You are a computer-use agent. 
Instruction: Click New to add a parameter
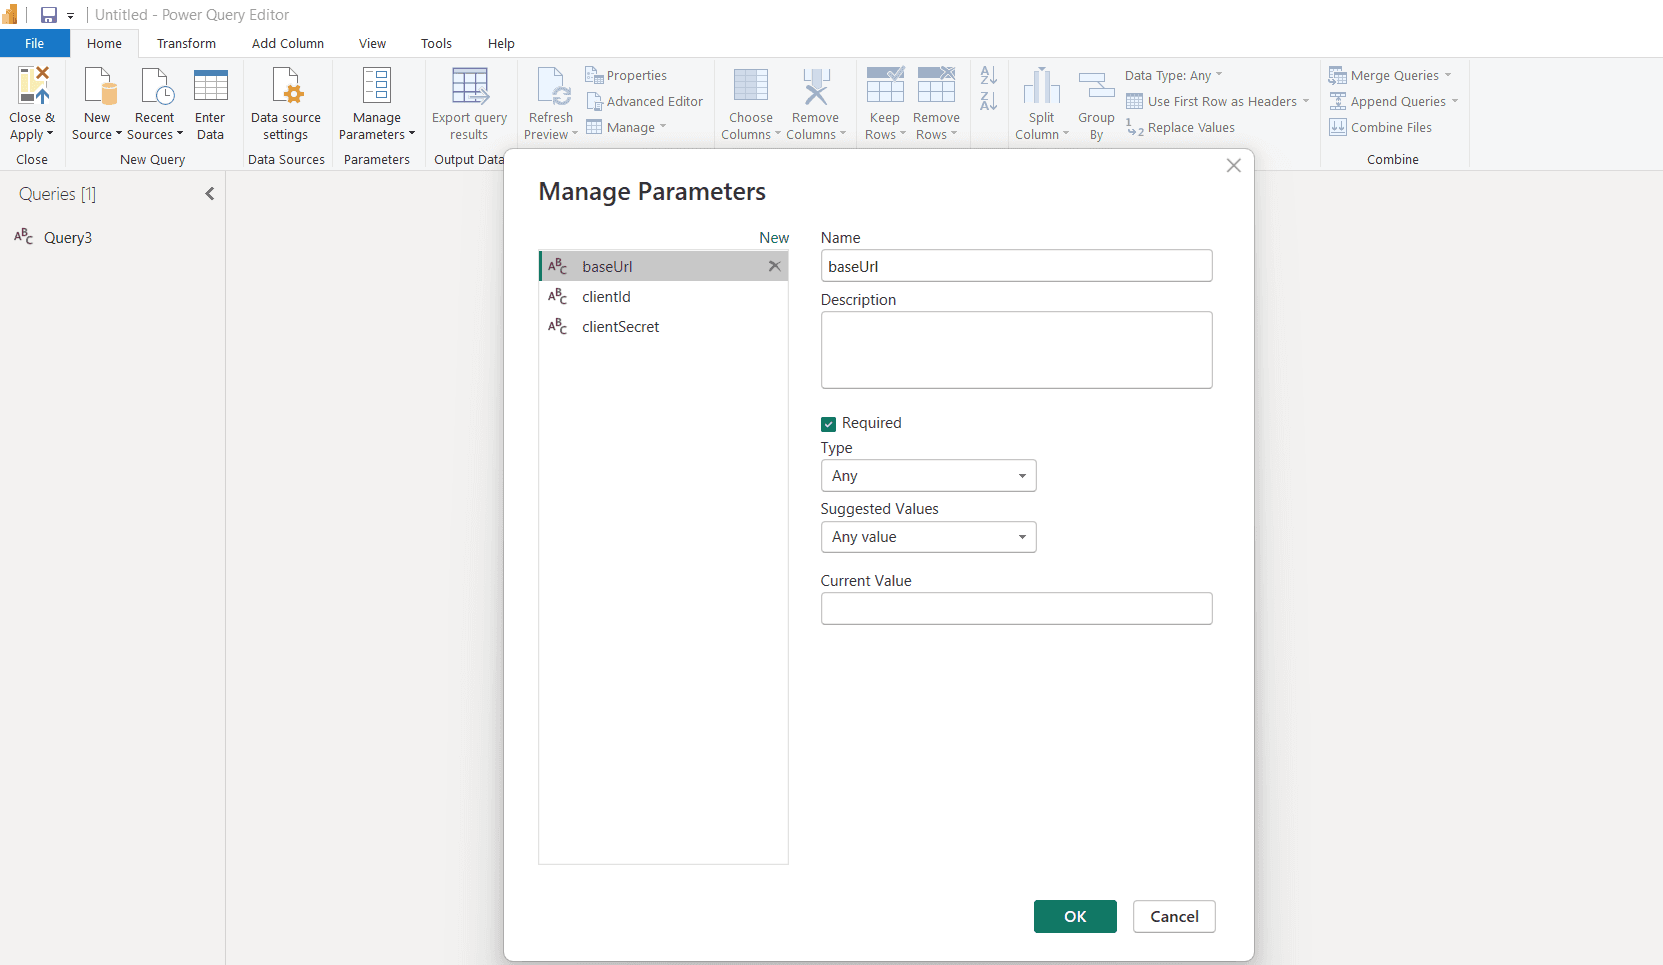click(774, 238)
